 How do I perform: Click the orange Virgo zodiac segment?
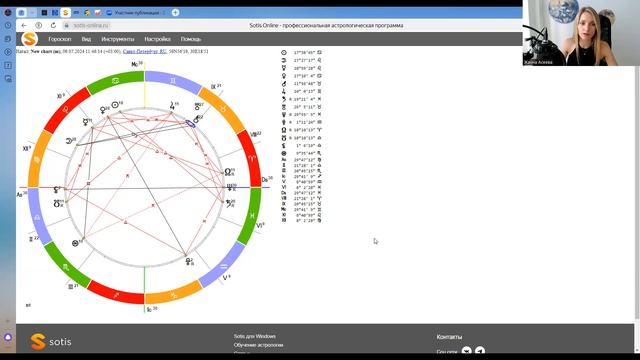pyautogui.click(x=37, y=159)
